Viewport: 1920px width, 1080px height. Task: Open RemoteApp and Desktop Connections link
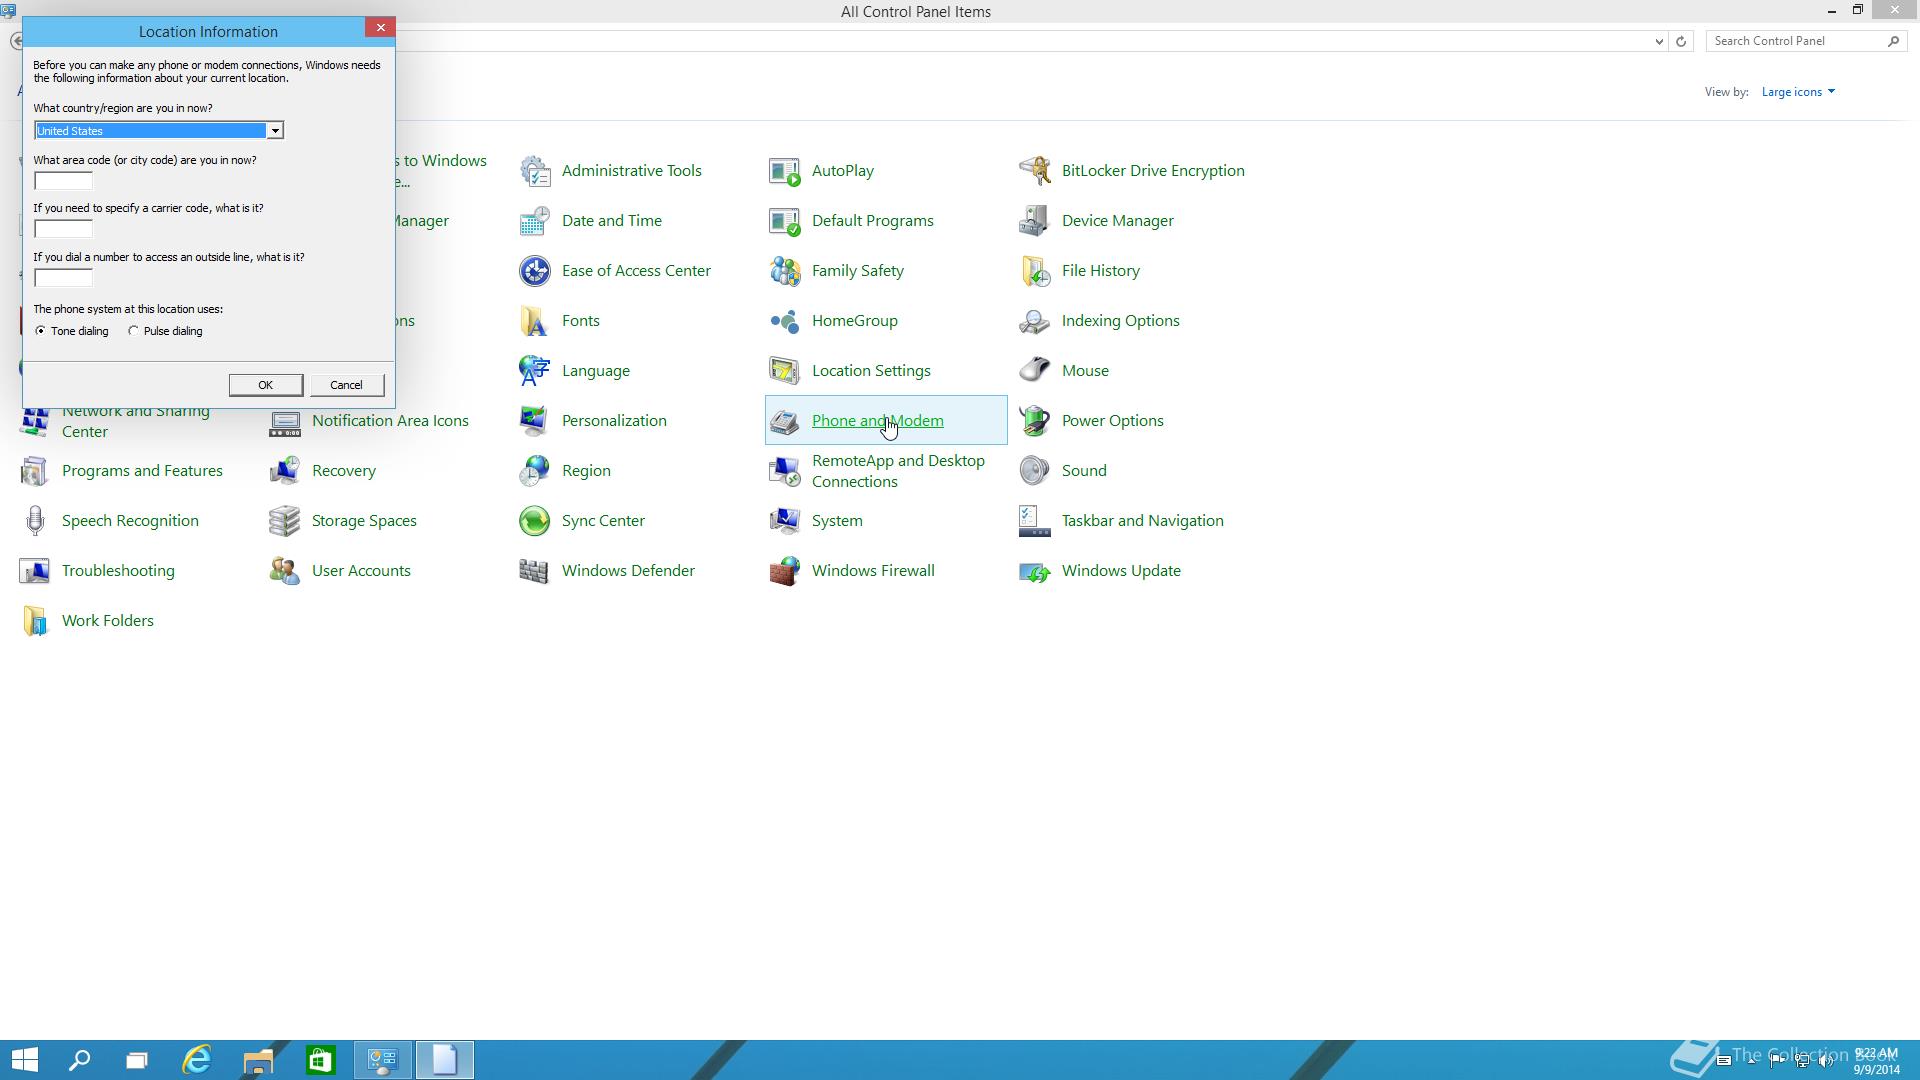pos(898,471)
